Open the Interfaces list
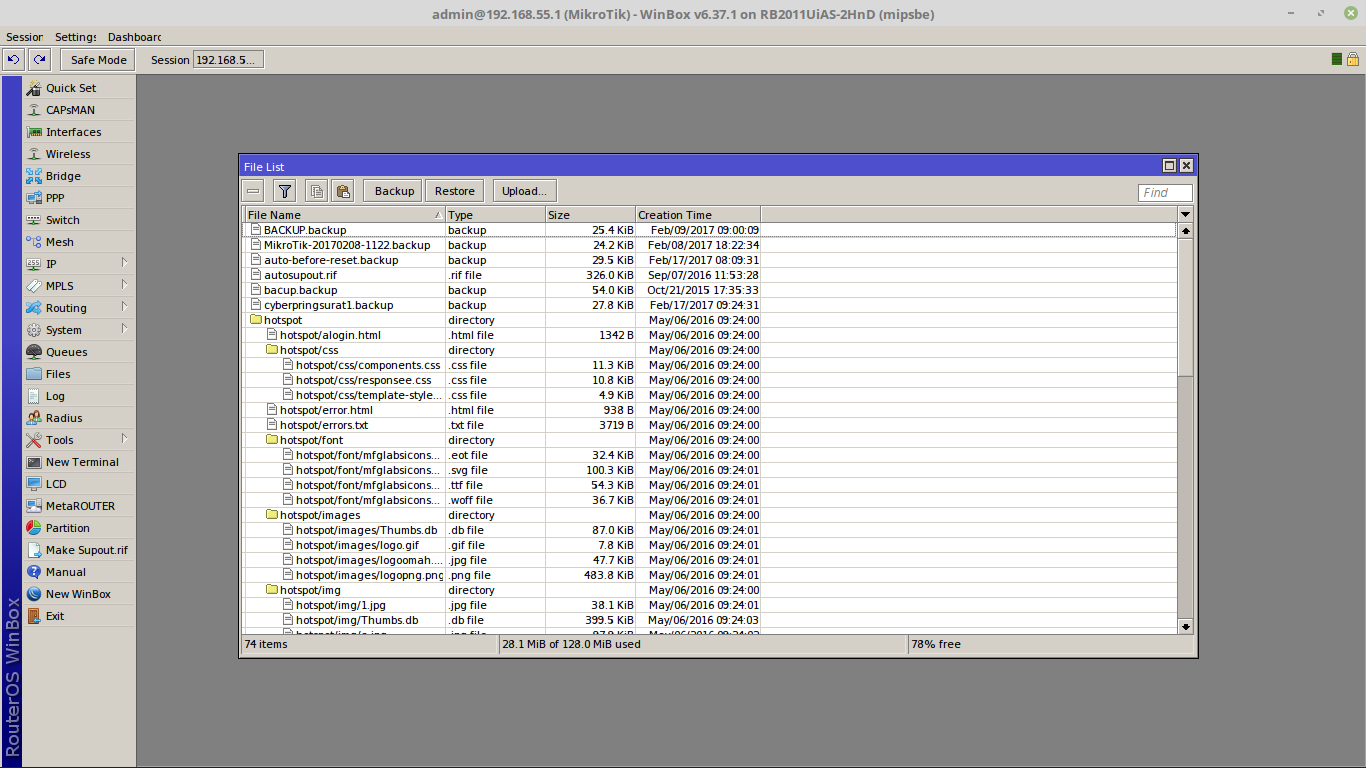Screen dimensions: 1366x768 coord(79,132)
